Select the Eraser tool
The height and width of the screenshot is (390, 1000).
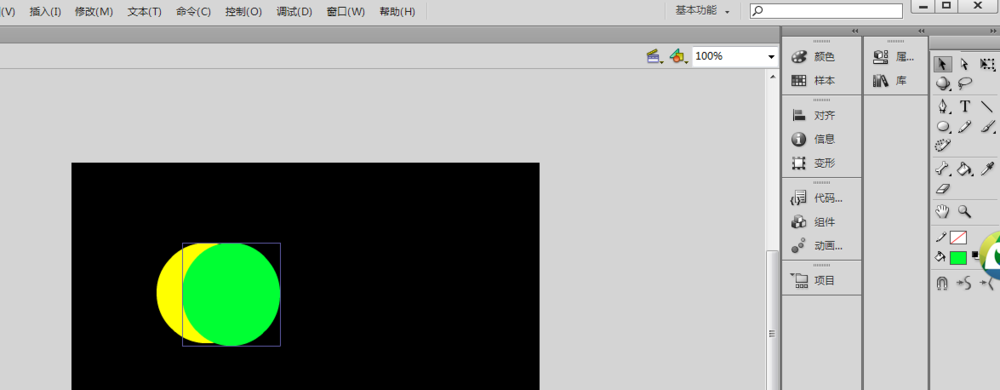pos(943,189)
